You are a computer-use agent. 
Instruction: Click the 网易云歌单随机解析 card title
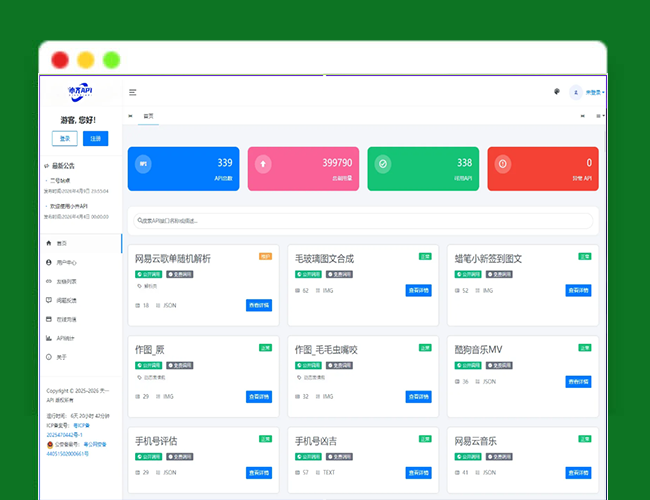[x=173, y=259]
